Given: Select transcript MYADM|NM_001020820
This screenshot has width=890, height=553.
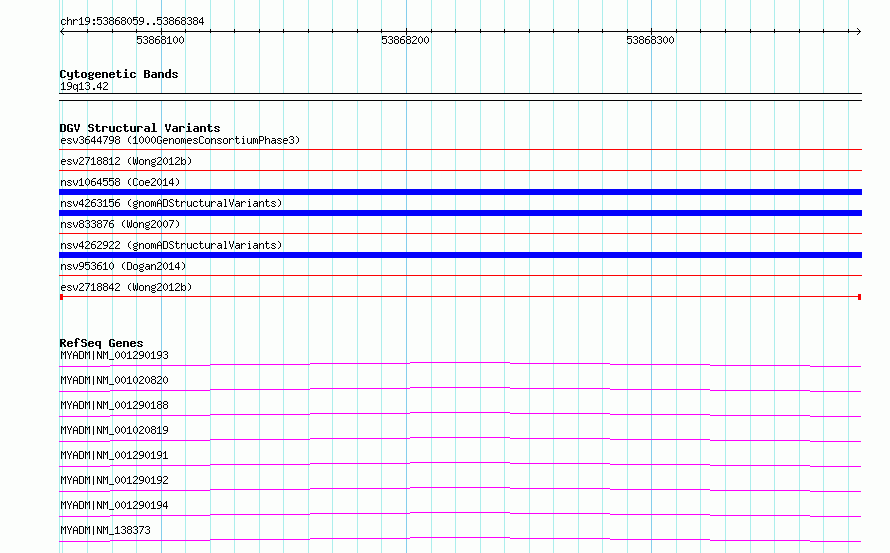Looking at the screenshot, I should click(114, 380).
